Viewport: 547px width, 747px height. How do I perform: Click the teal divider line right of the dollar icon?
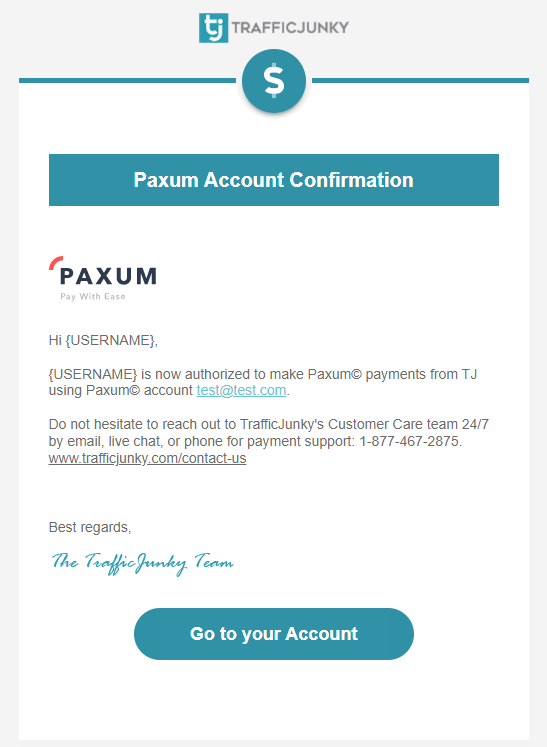coord(420,81)
